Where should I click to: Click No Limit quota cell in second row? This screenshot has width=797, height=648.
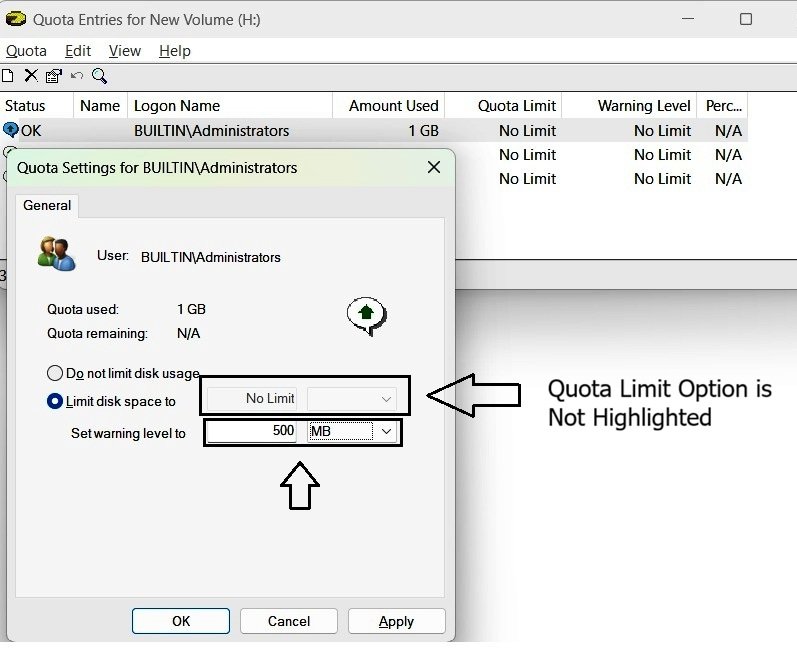(x=528, y=155)
